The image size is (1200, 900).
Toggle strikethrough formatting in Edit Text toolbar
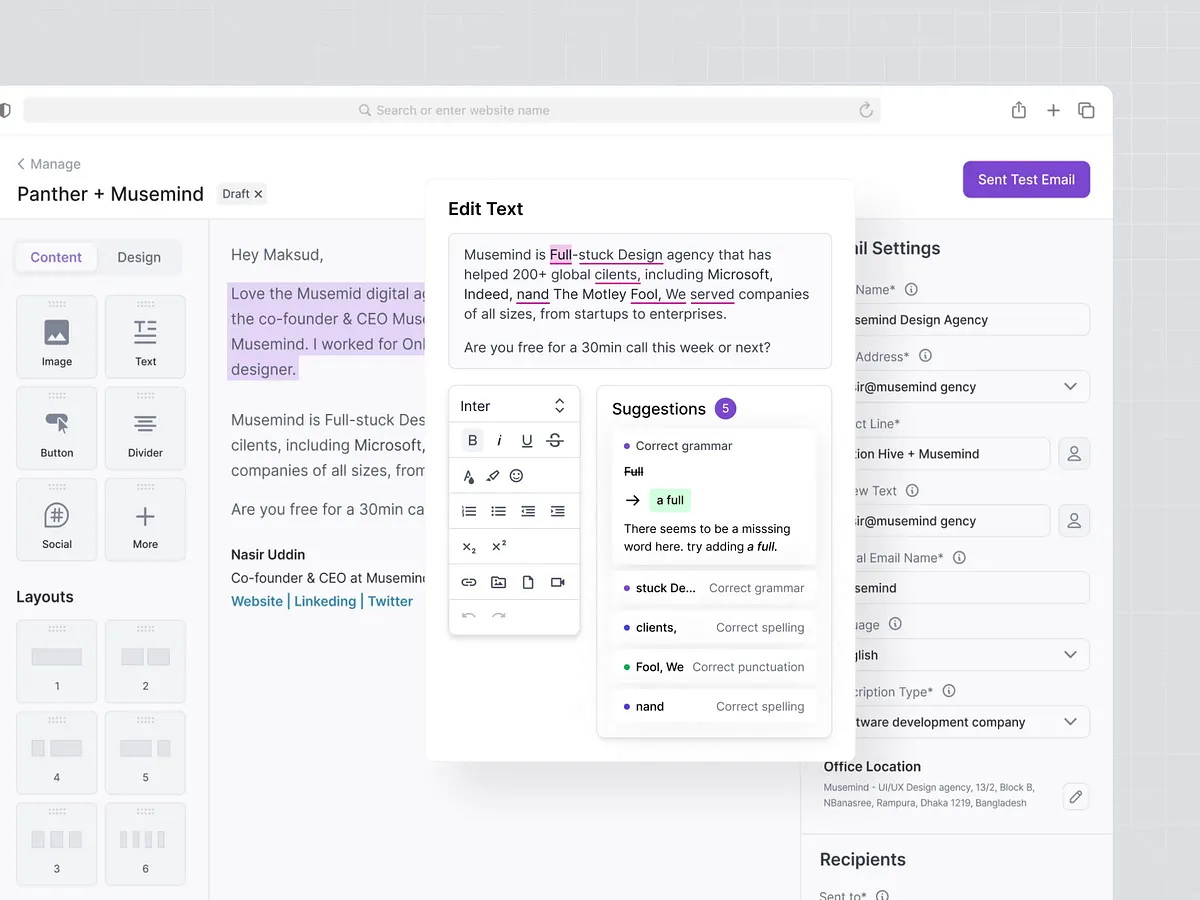555,441
